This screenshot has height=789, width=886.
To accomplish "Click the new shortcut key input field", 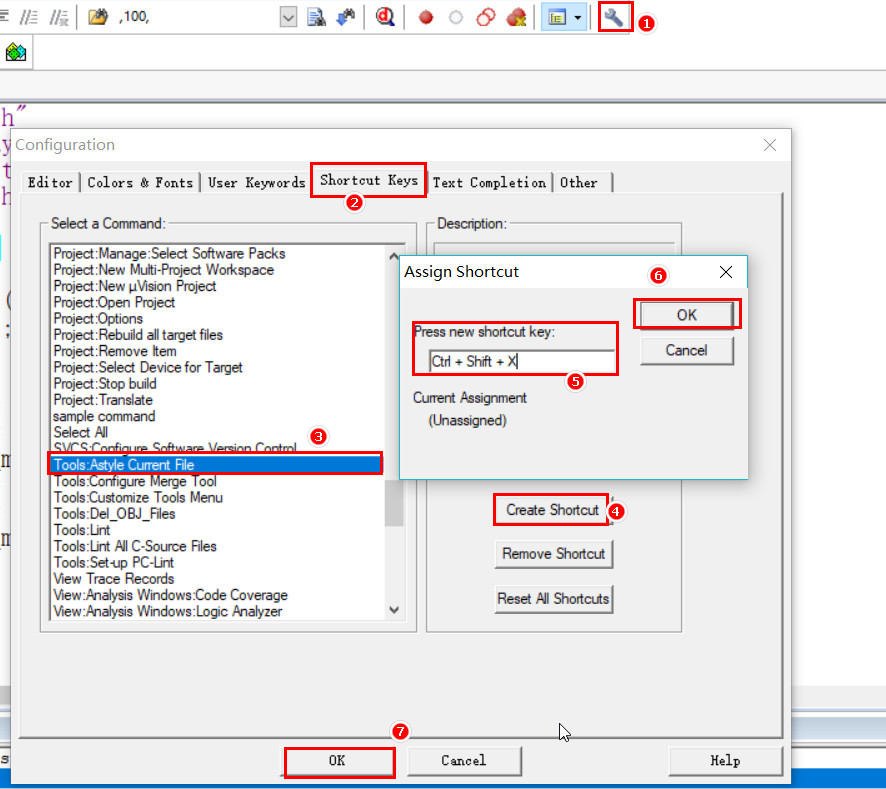I will (x=522, y=361).
